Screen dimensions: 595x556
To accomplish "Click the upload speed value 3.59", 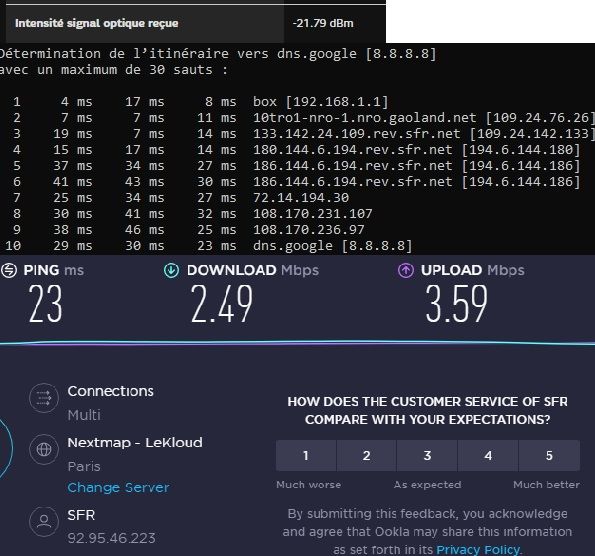I will pos(456,304).
